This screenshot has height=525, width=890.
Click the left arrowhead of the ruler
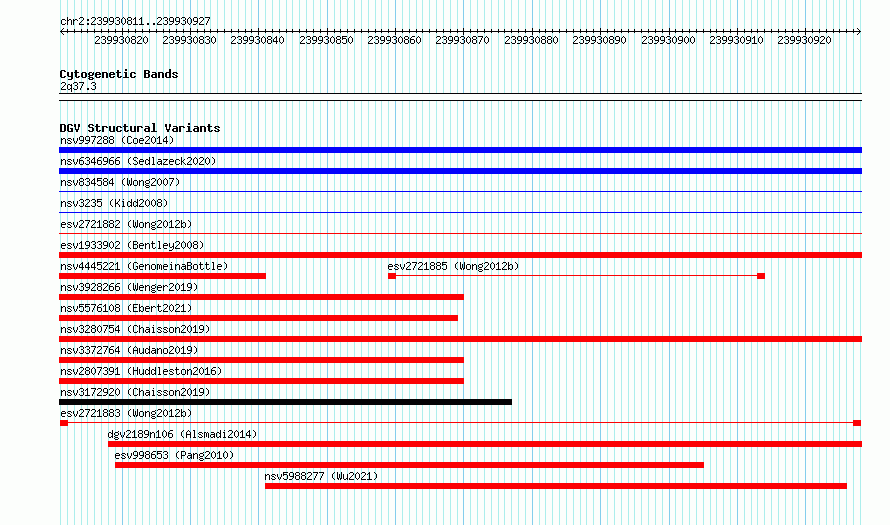[62, 31]
